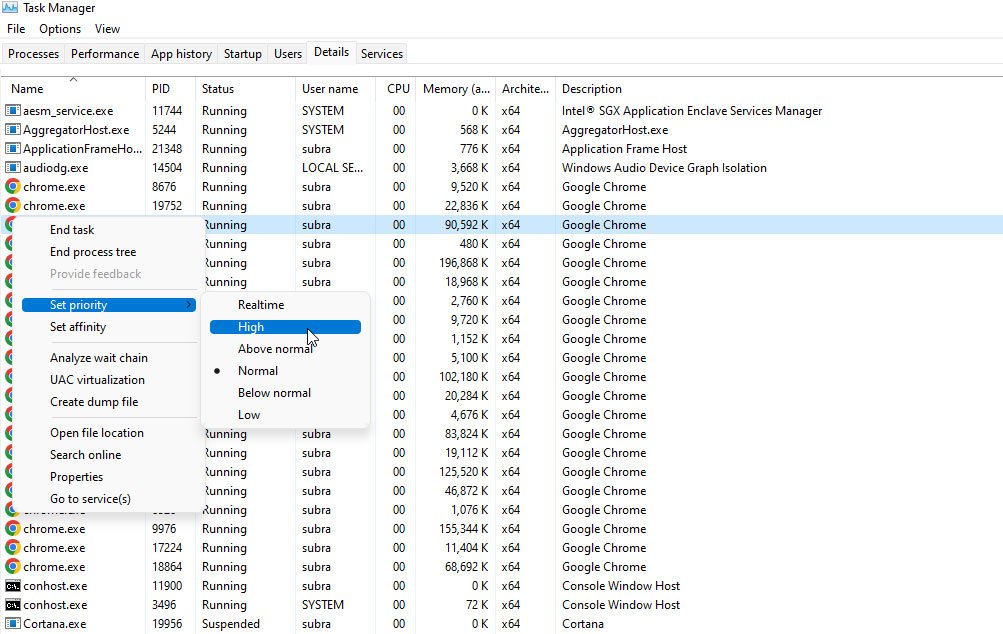Click the AggregatorHost.exe process icon
This screenshot has height=634, width=1003.
(x=13, y=130)
